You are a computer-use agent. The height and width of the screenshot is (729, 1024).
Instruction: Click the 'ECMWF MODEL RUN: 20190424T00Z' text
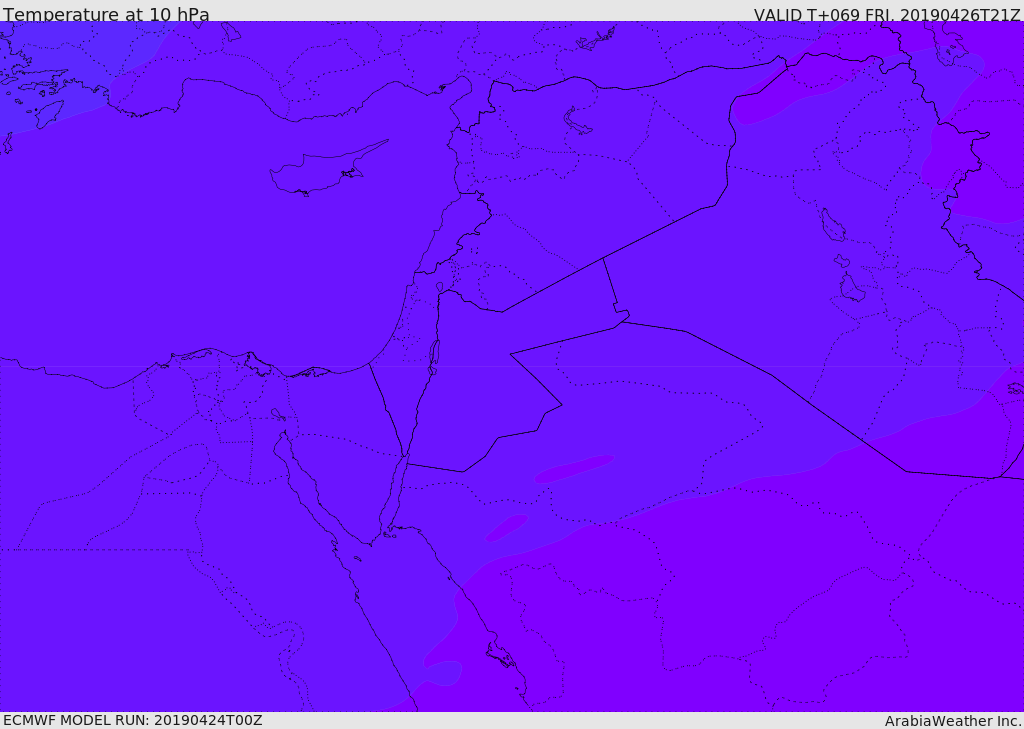click(133, 720)
